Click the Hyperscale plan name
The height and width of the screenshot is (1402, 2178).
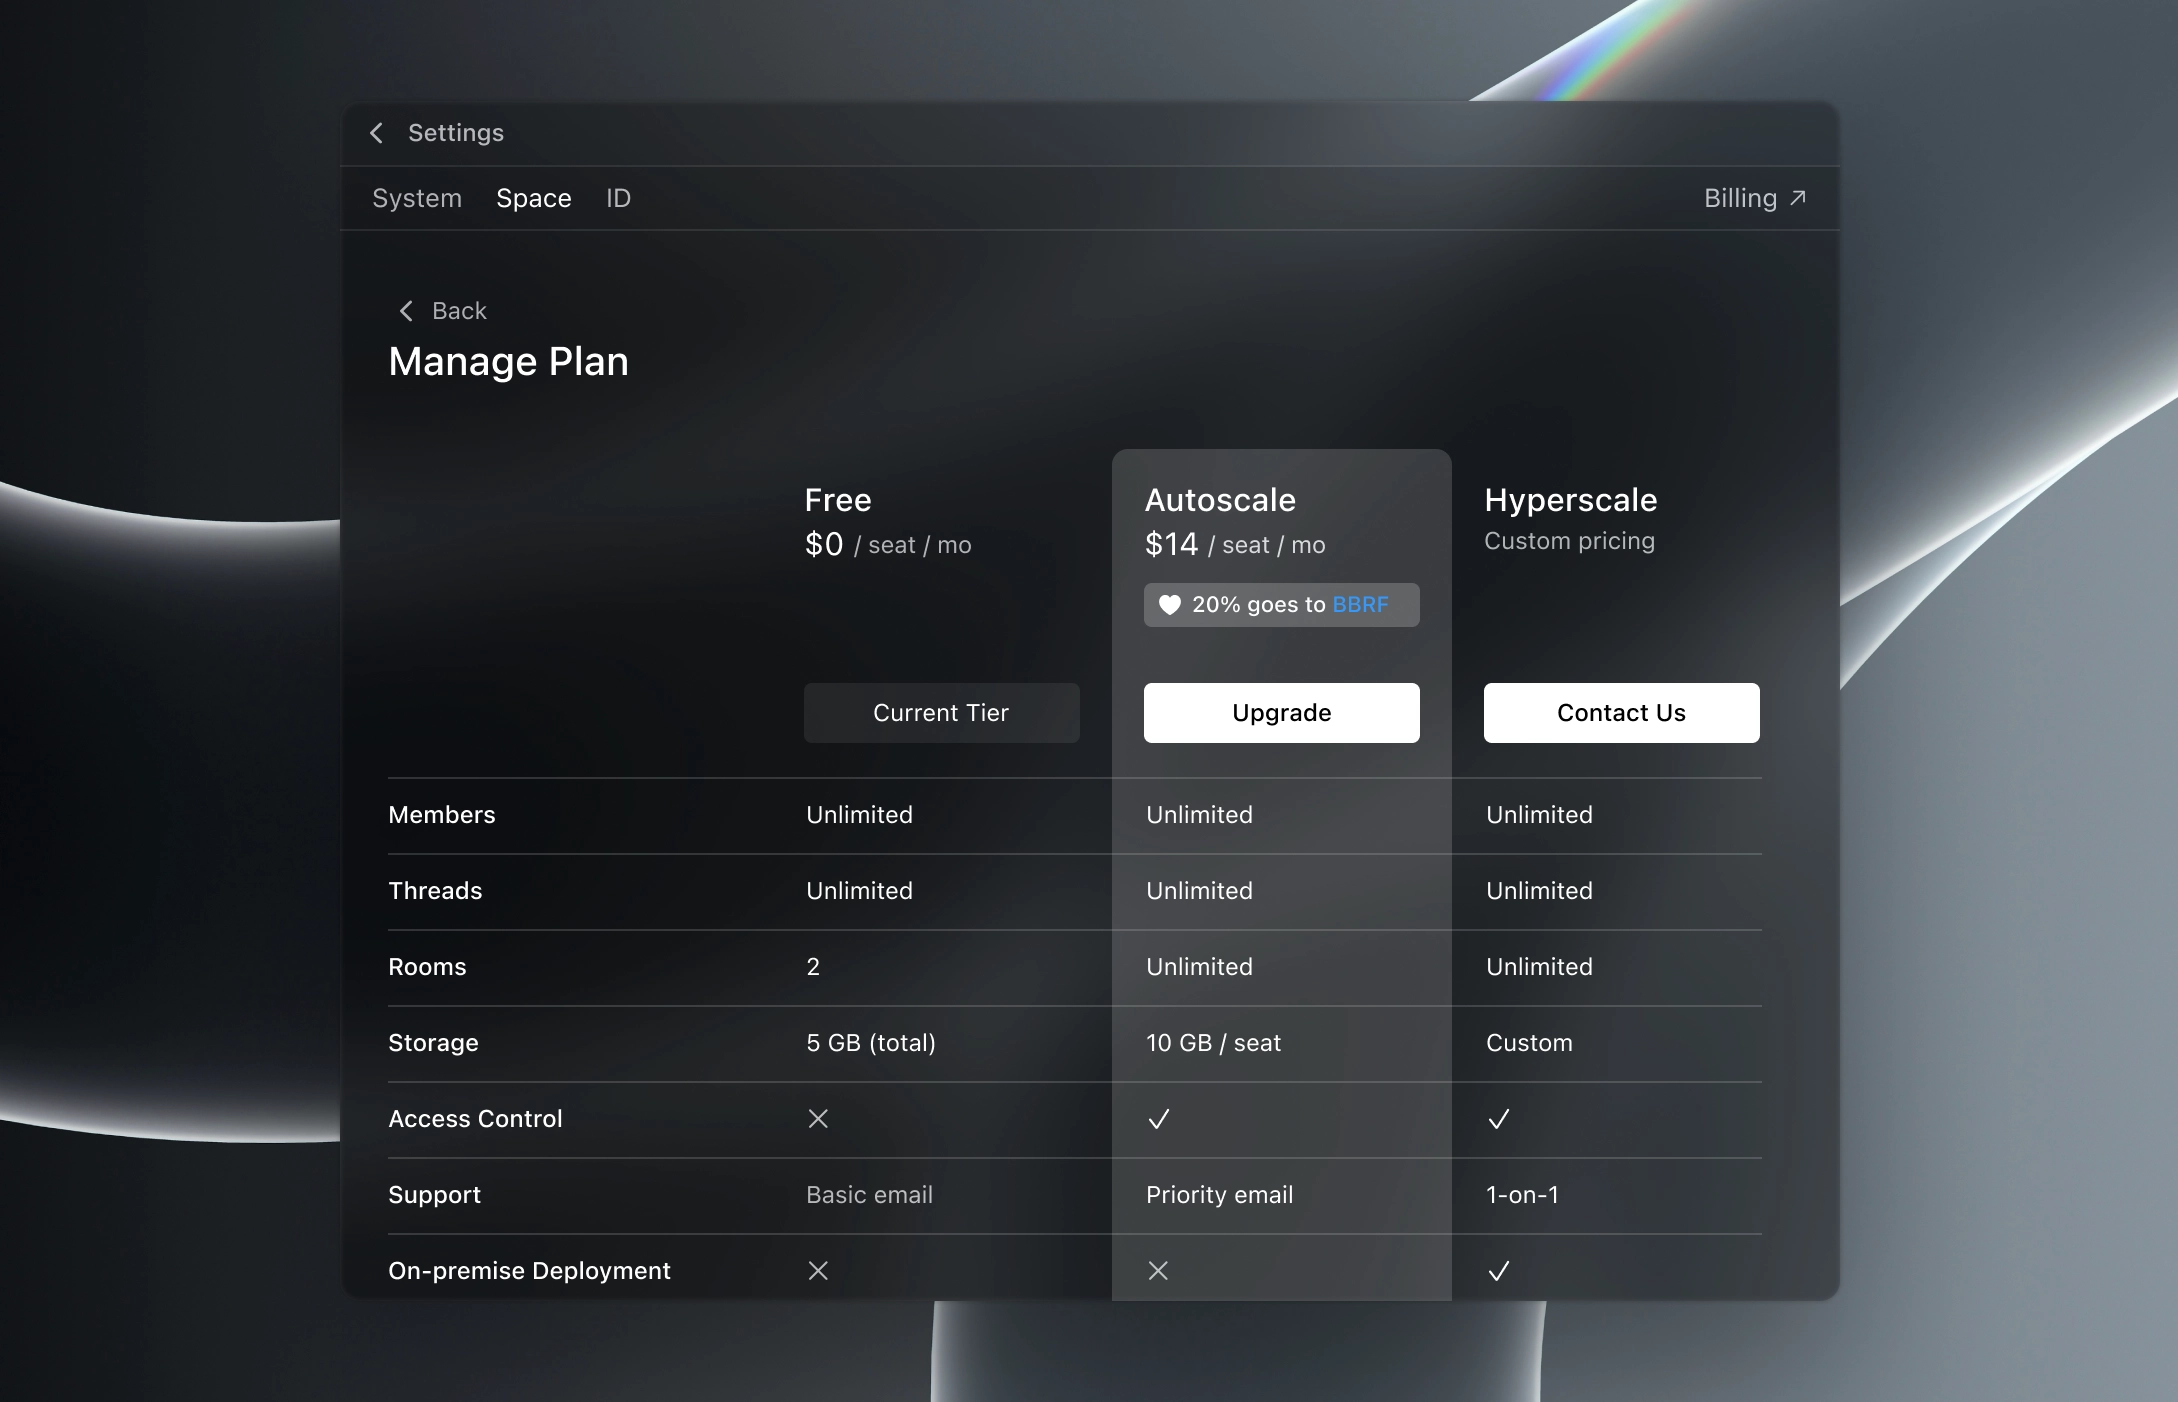(1571, 500)
